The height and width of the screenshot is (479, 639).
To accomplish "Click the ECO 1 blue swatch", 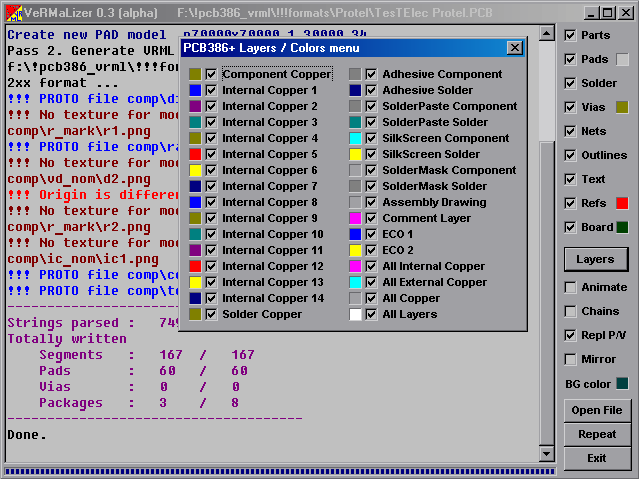I will pyautogui.click(x=355, y=234).
